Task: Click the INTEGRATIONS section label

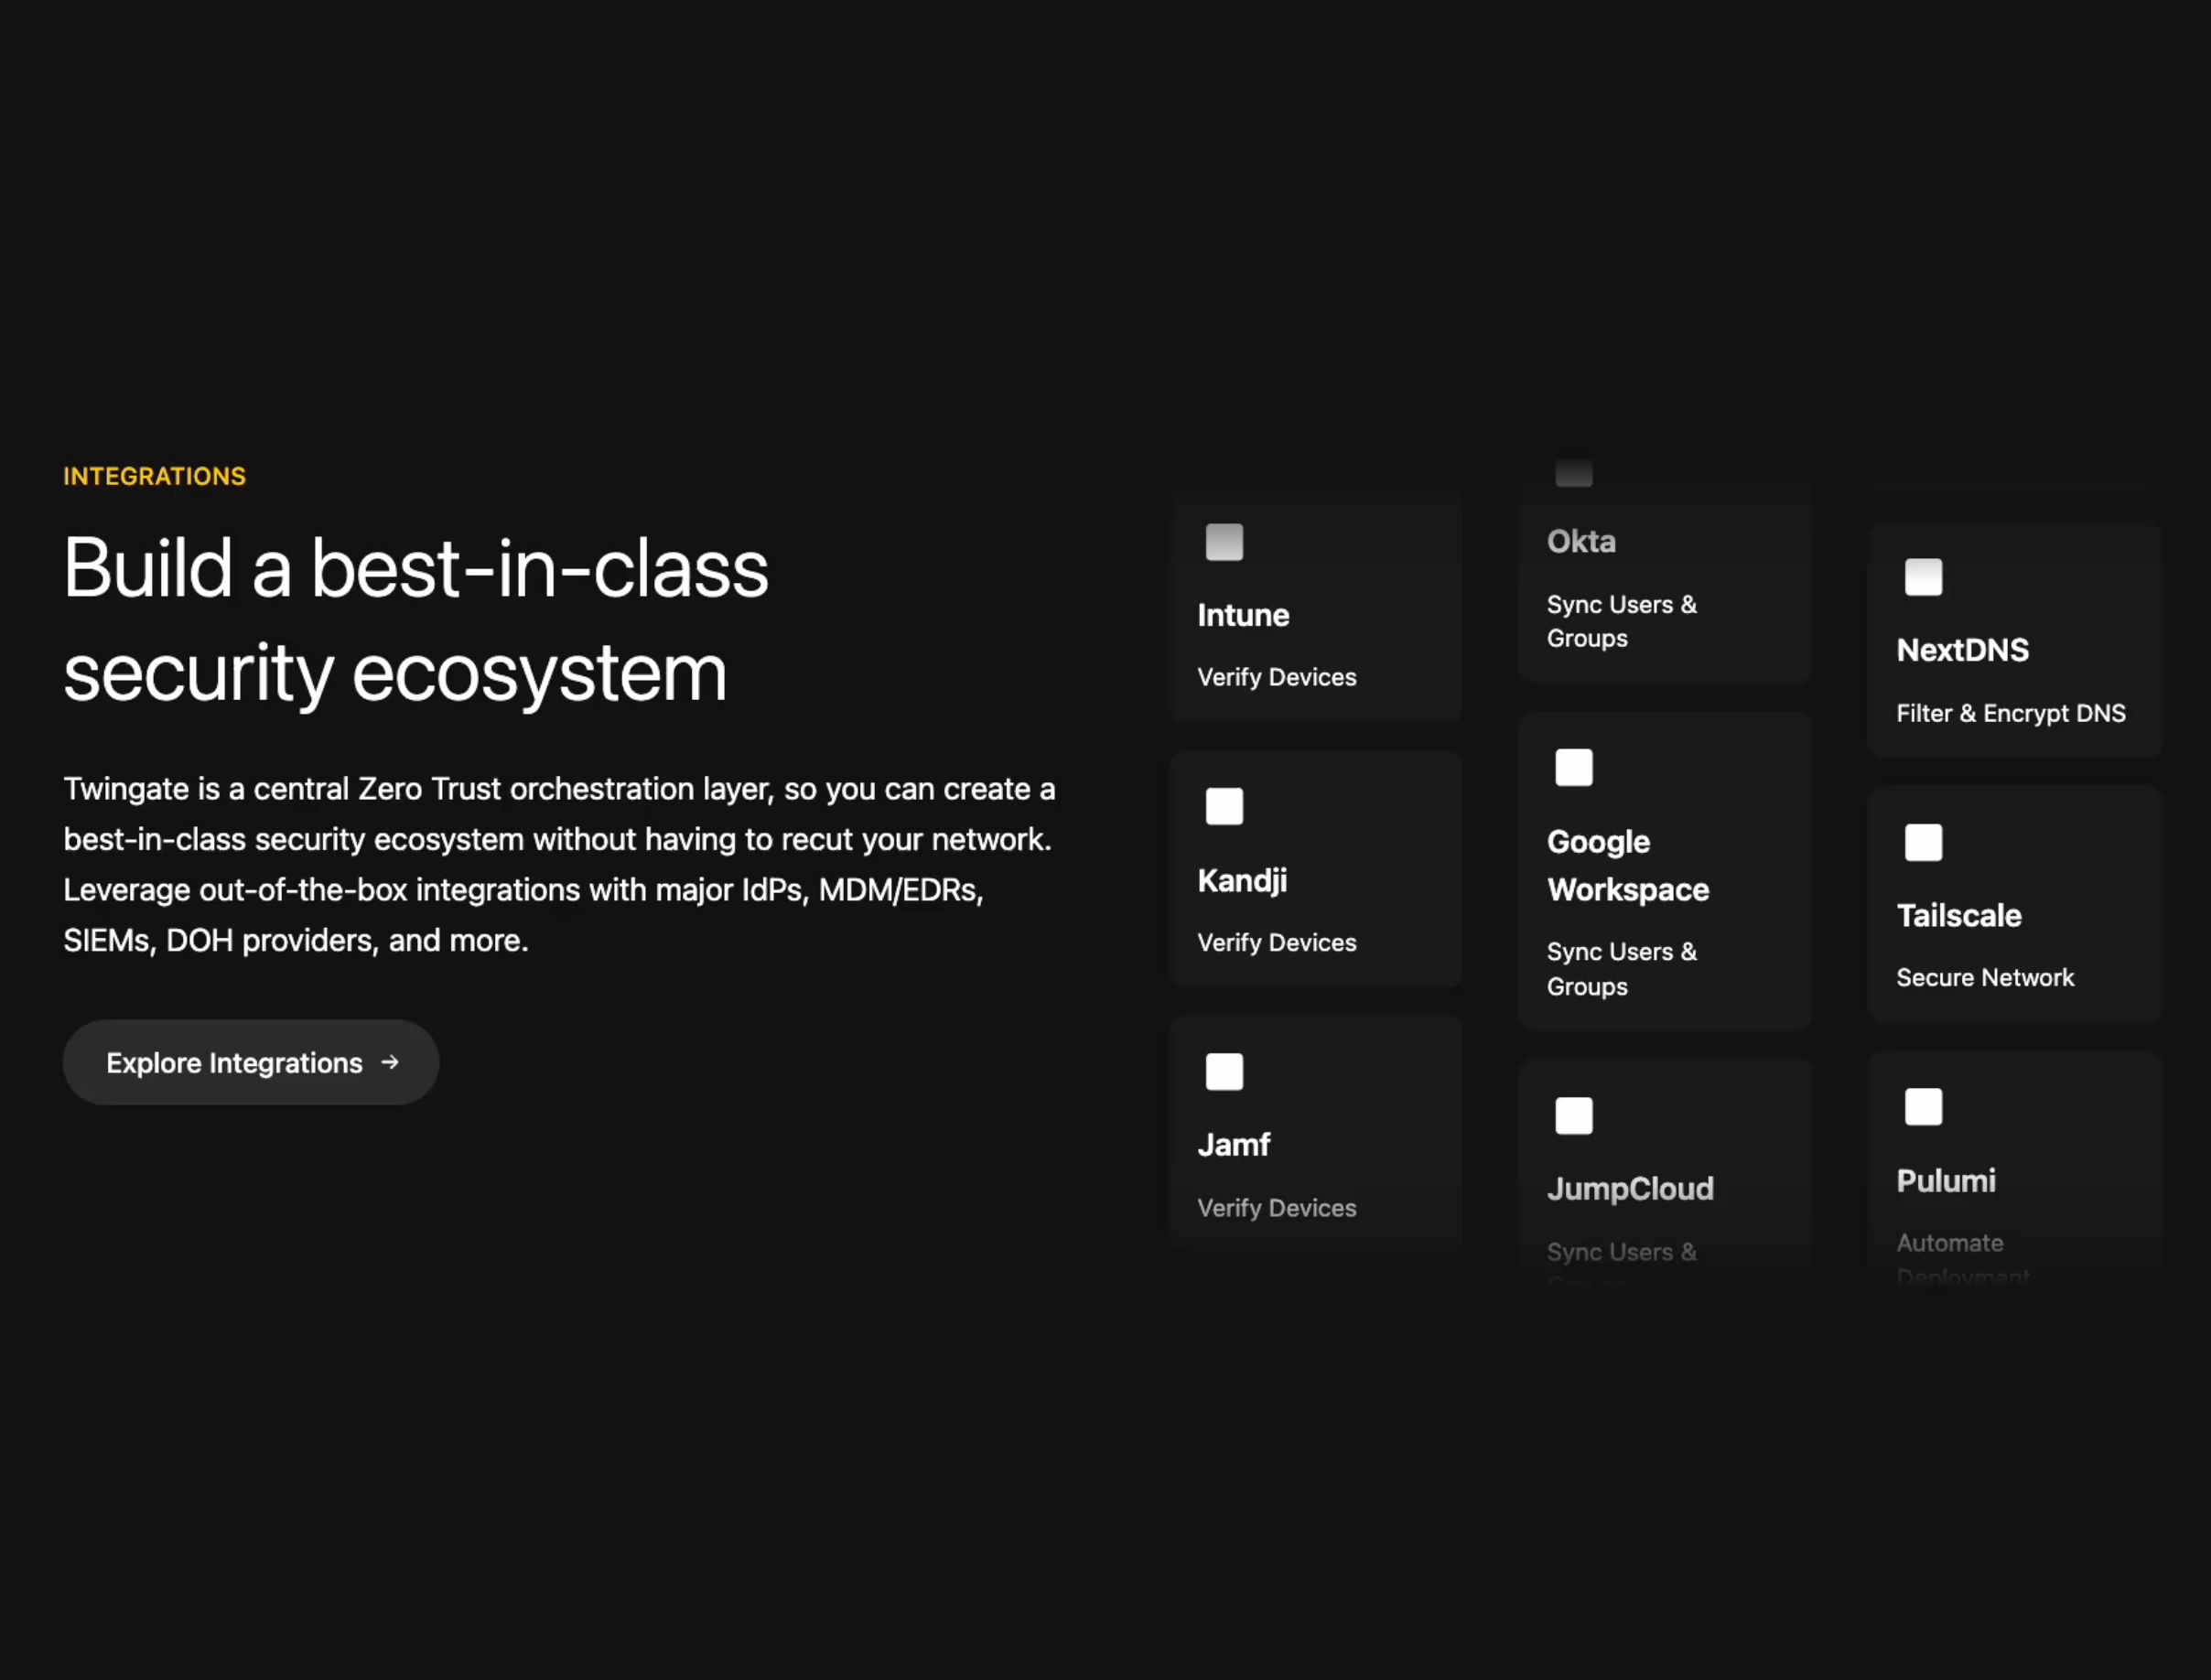Action: 155,476
